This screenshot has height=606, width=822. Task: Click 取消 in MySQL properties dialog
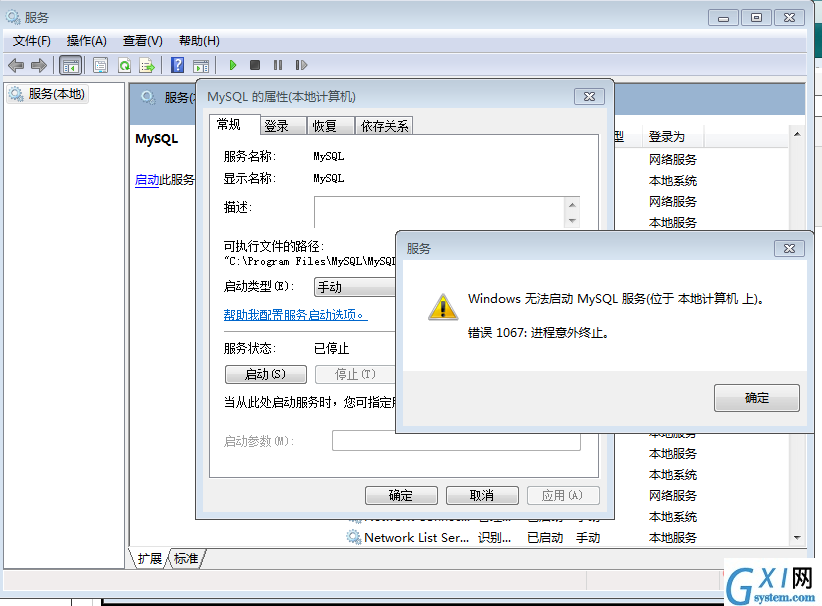[482, 495]
